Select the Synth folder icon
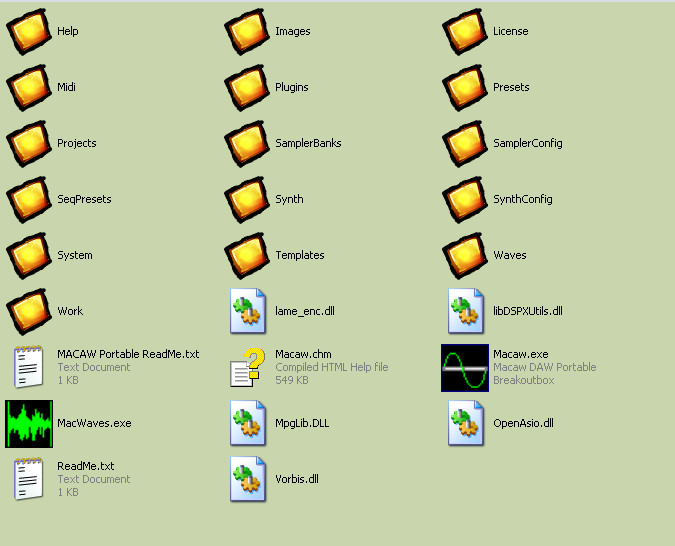Image resolution: width=675 pixels, height=546 pixels. click(x=247, y=199)
